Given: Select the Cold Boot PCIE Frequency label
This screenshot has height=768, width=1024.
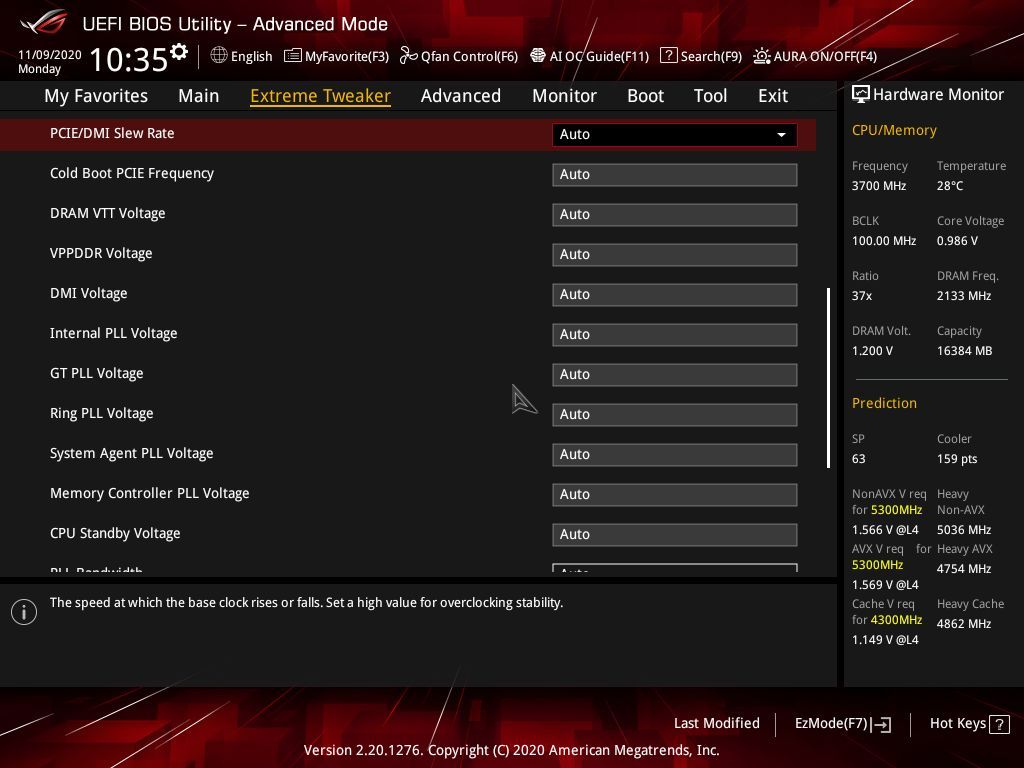Looking at the screenshot, I should click(x=132, y=173).
